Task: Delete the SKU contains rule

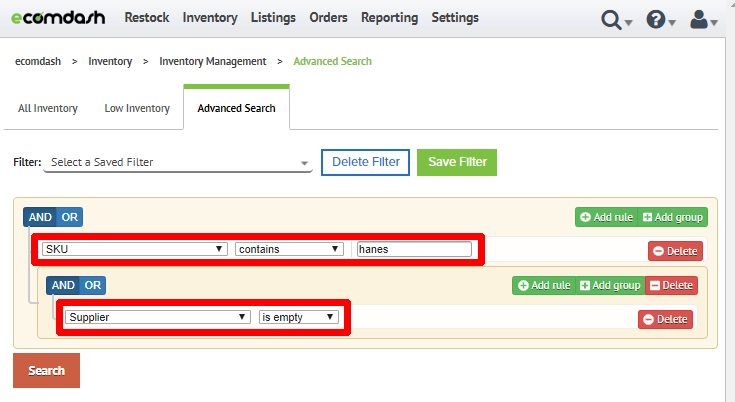Action: 675,251
